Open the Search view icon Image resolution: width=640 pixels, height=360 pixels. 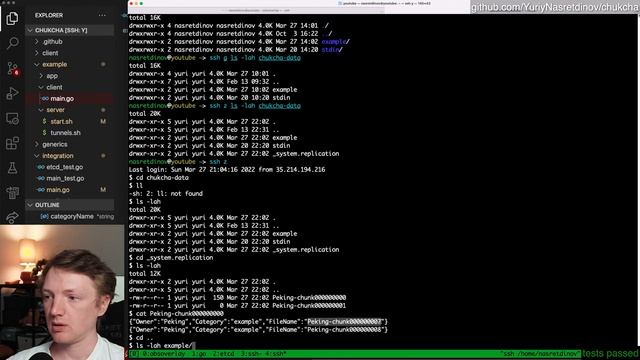click(x=12, y=43)
